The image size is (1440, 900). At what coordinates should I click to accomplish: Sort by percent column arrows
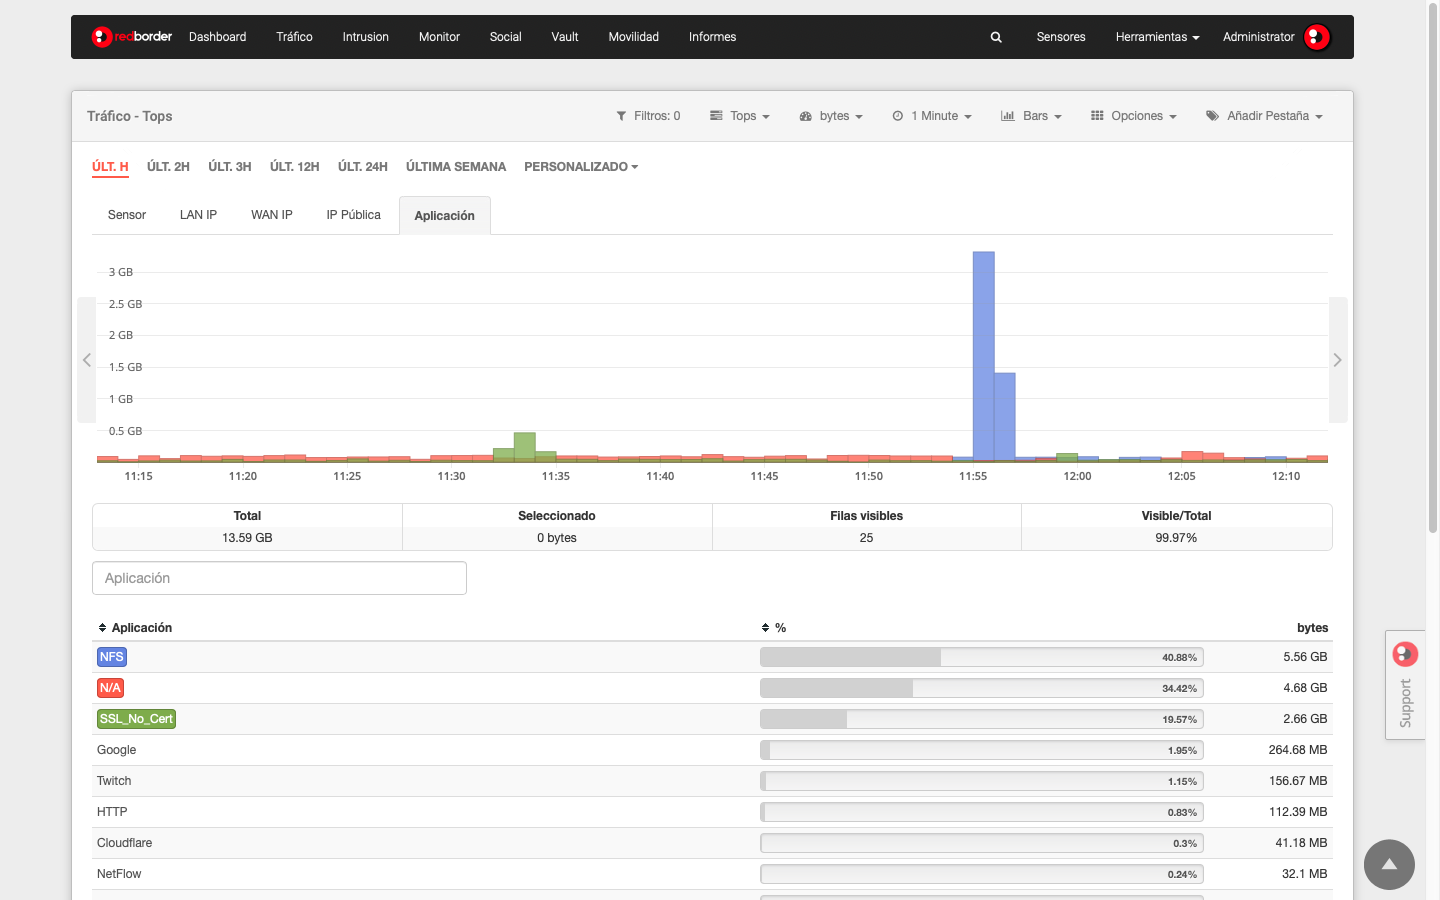[x=765, y=628]
